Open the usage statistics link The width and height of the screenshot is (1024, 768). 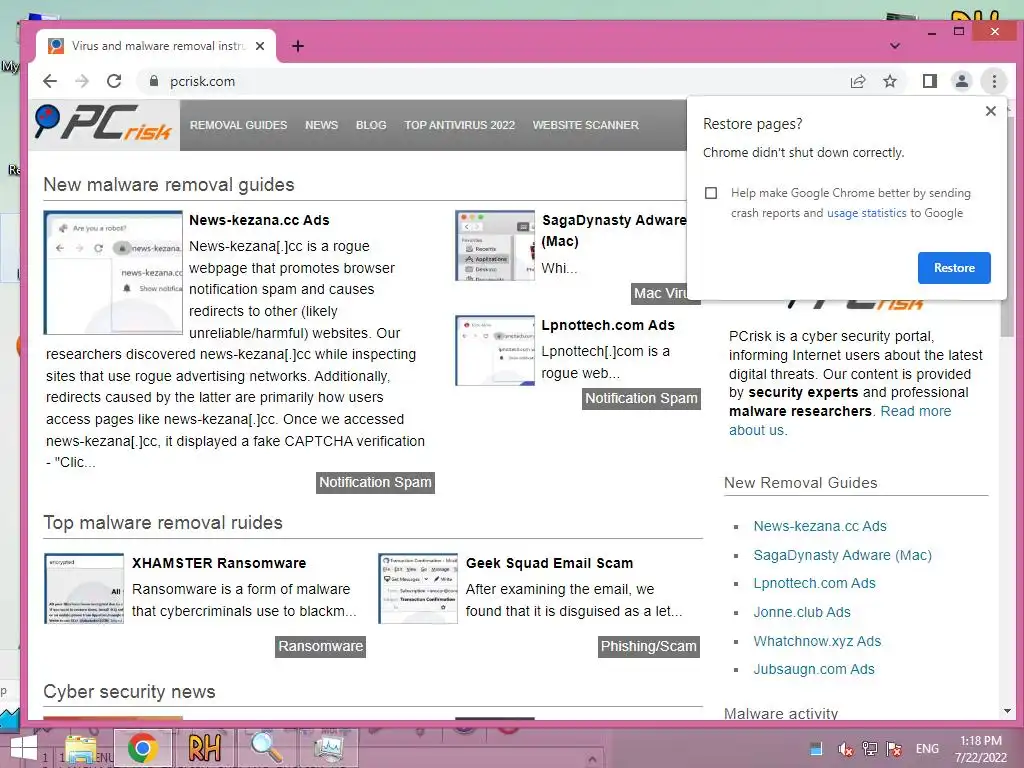point(867,213)
